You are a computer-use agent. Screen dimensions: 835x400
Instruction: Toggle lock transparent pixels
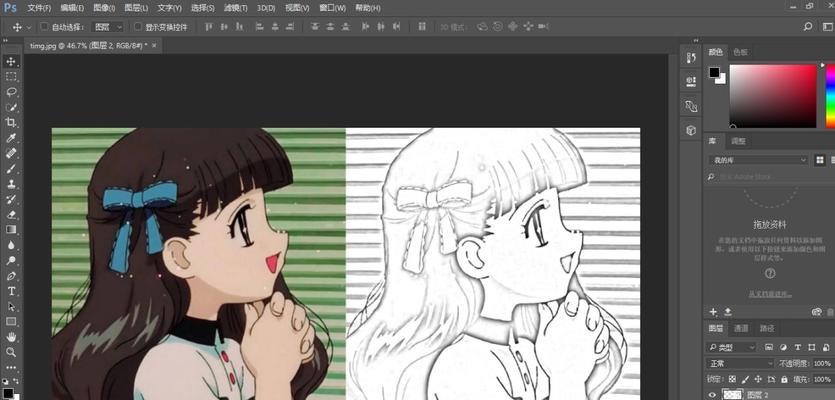tap(732, 379)
